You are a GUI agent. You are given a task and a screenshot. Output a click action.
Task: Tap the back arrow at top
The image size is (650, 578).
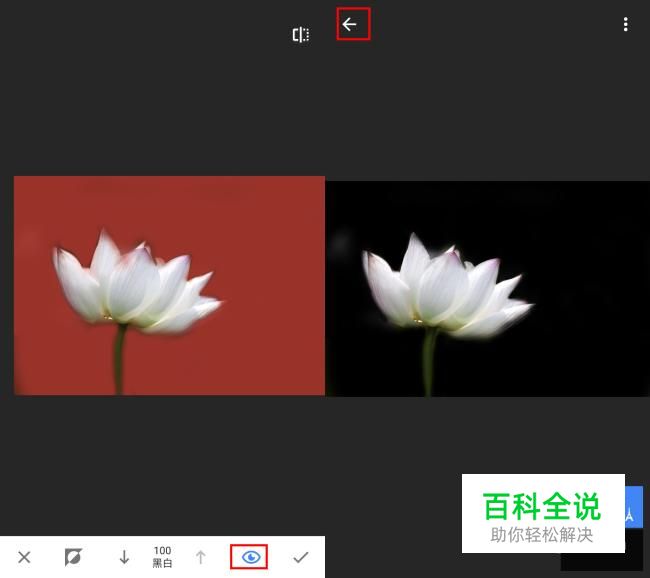pos(349,24)
